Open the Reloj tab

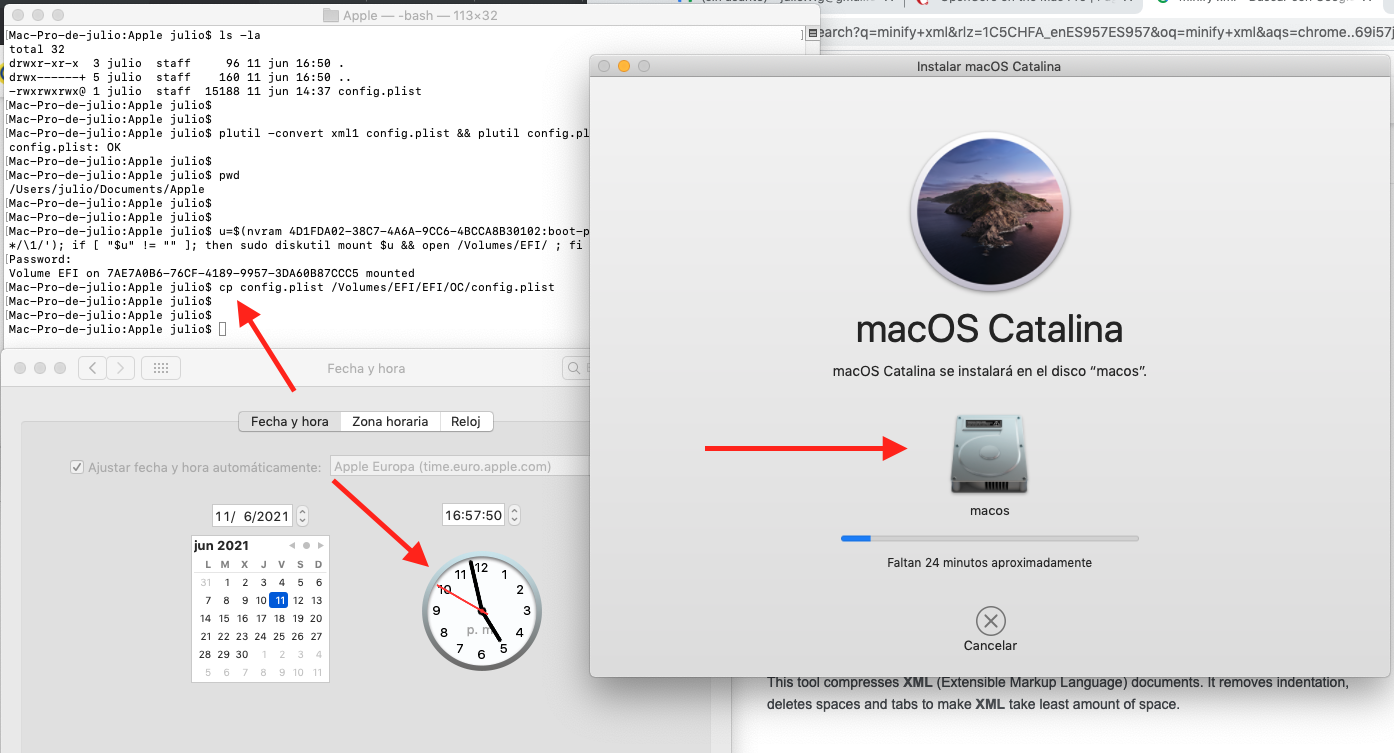point(466,421)
